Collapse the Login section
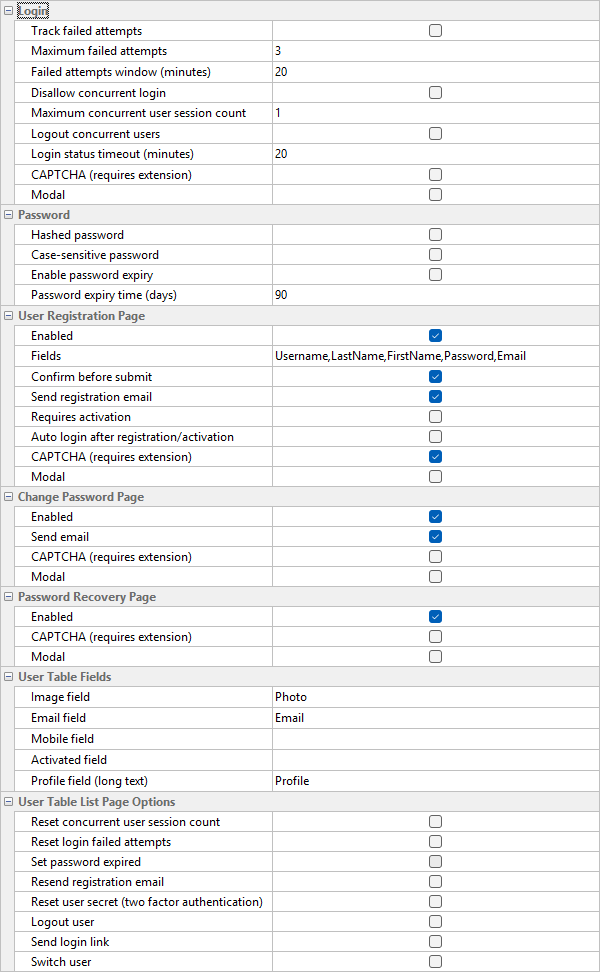 (9, 10)
